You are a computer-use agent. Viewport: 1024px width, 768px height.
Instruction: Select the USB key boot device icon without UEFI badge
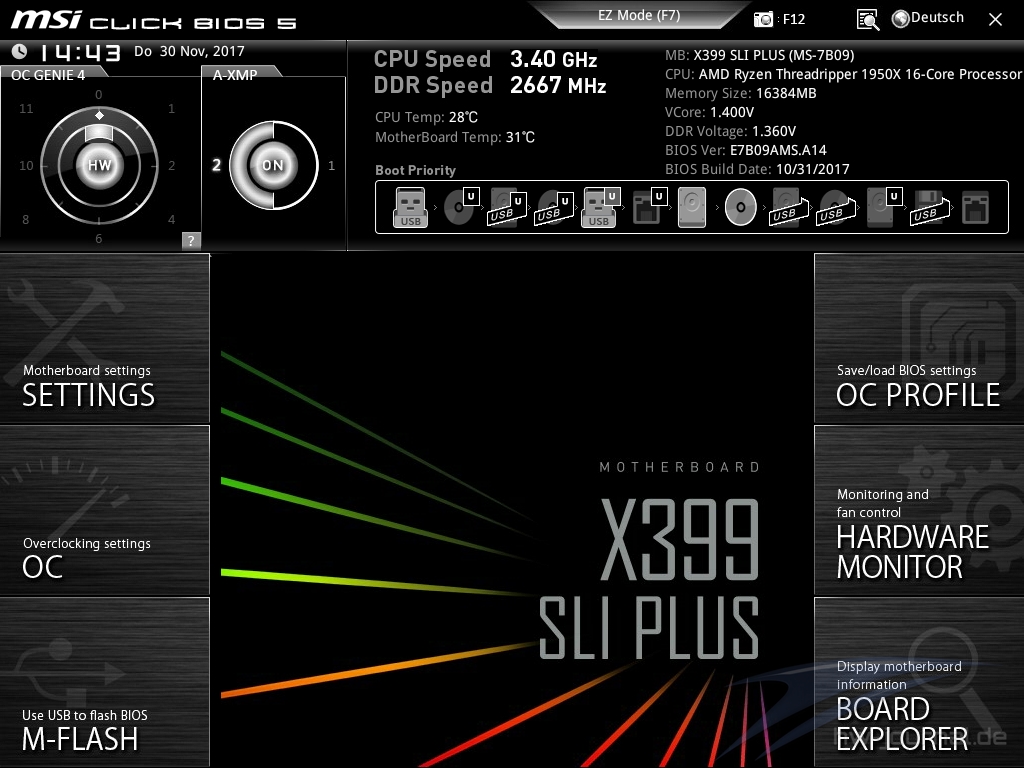click(410, 208)
